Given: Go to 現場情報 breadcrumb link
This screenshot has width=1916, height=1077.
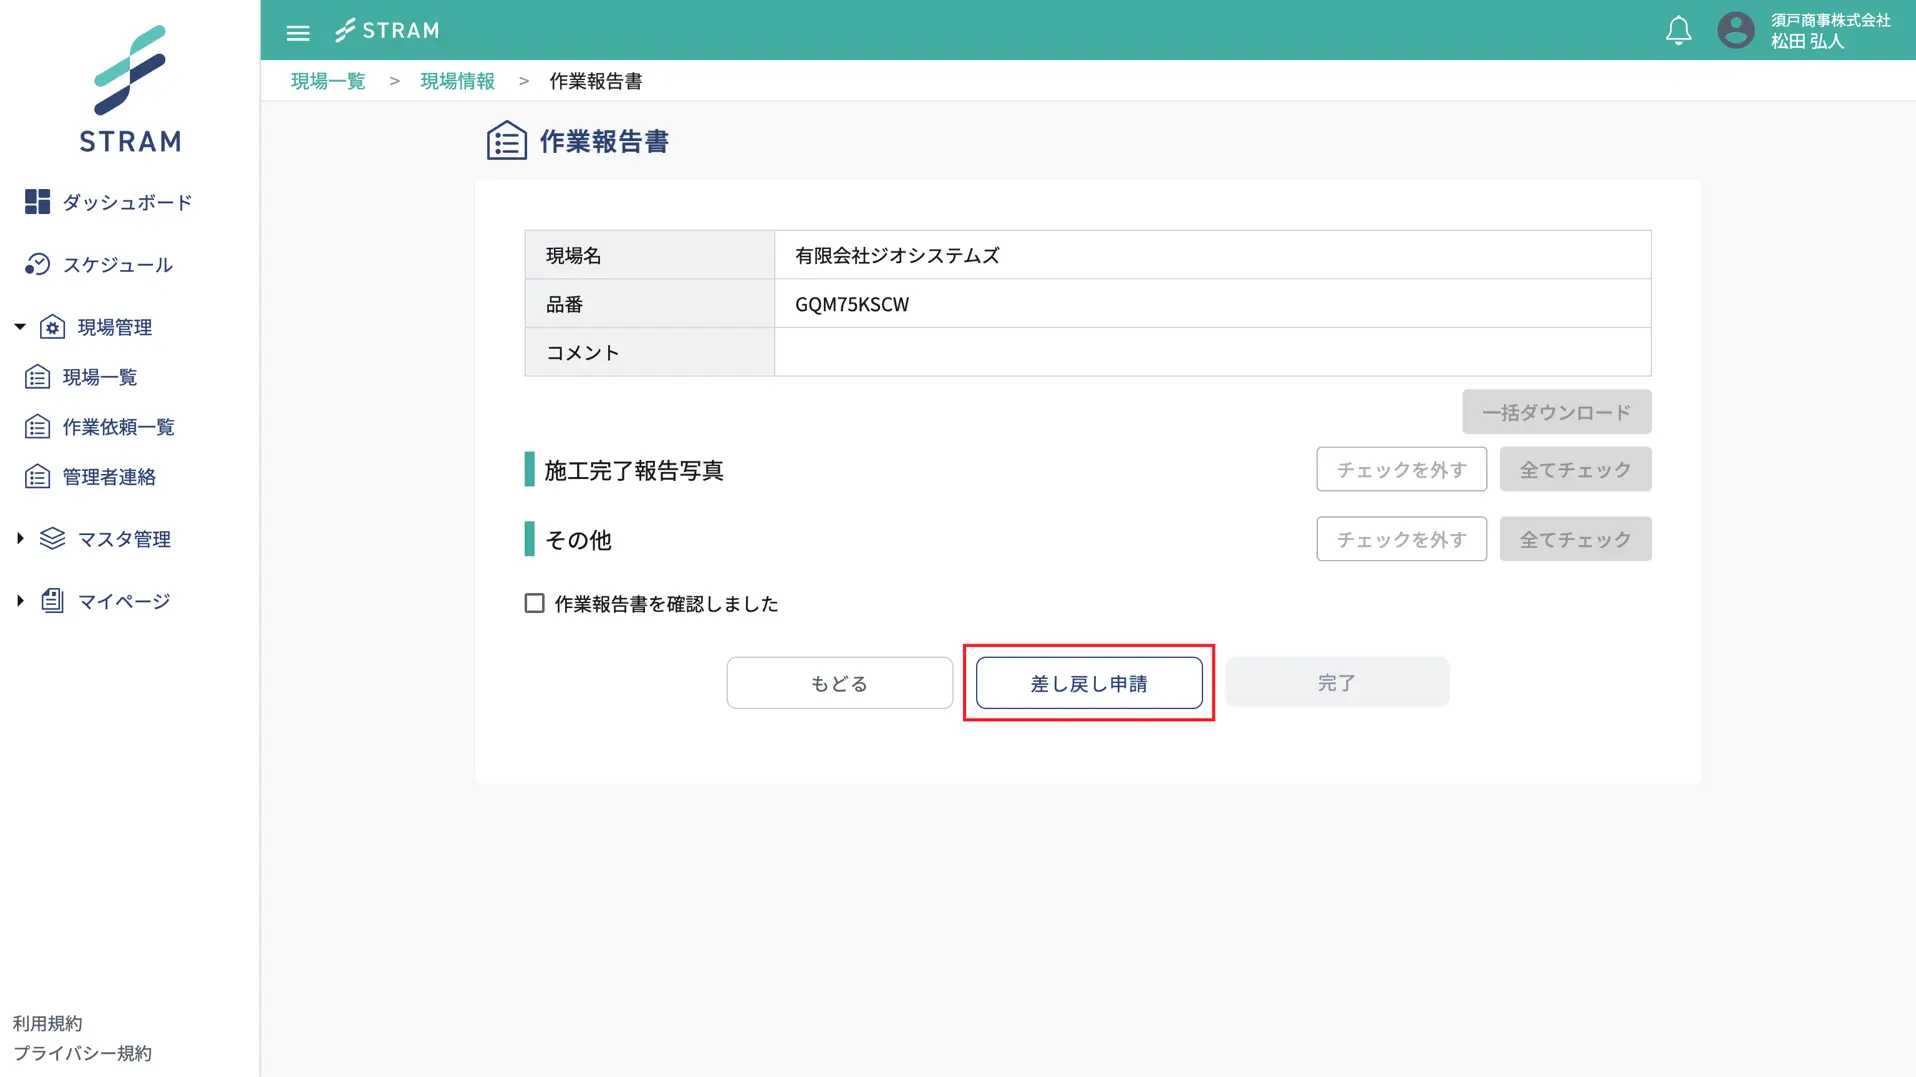Looking at the screenshot, I should coord(457,81).
